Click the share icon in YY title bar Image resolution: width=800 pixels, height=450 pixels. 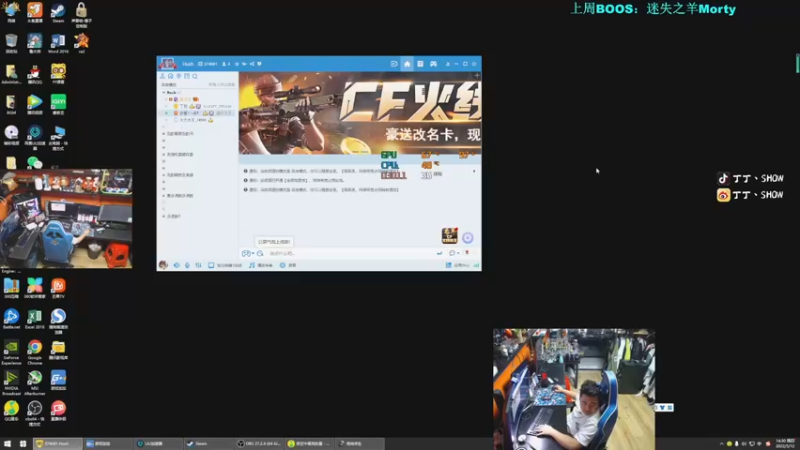[252, 64]
